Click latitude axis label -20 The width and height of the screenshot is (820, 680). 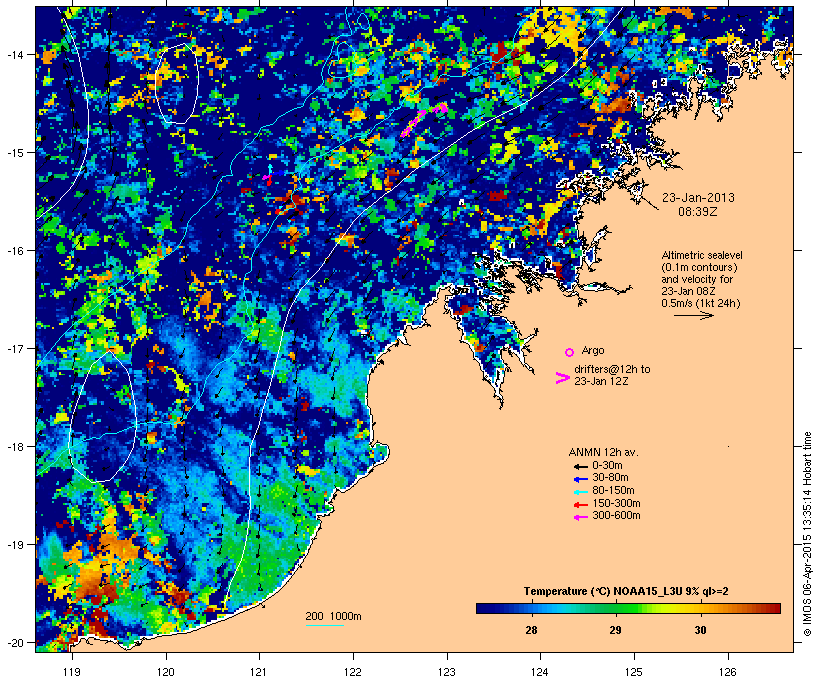(15, 643)
